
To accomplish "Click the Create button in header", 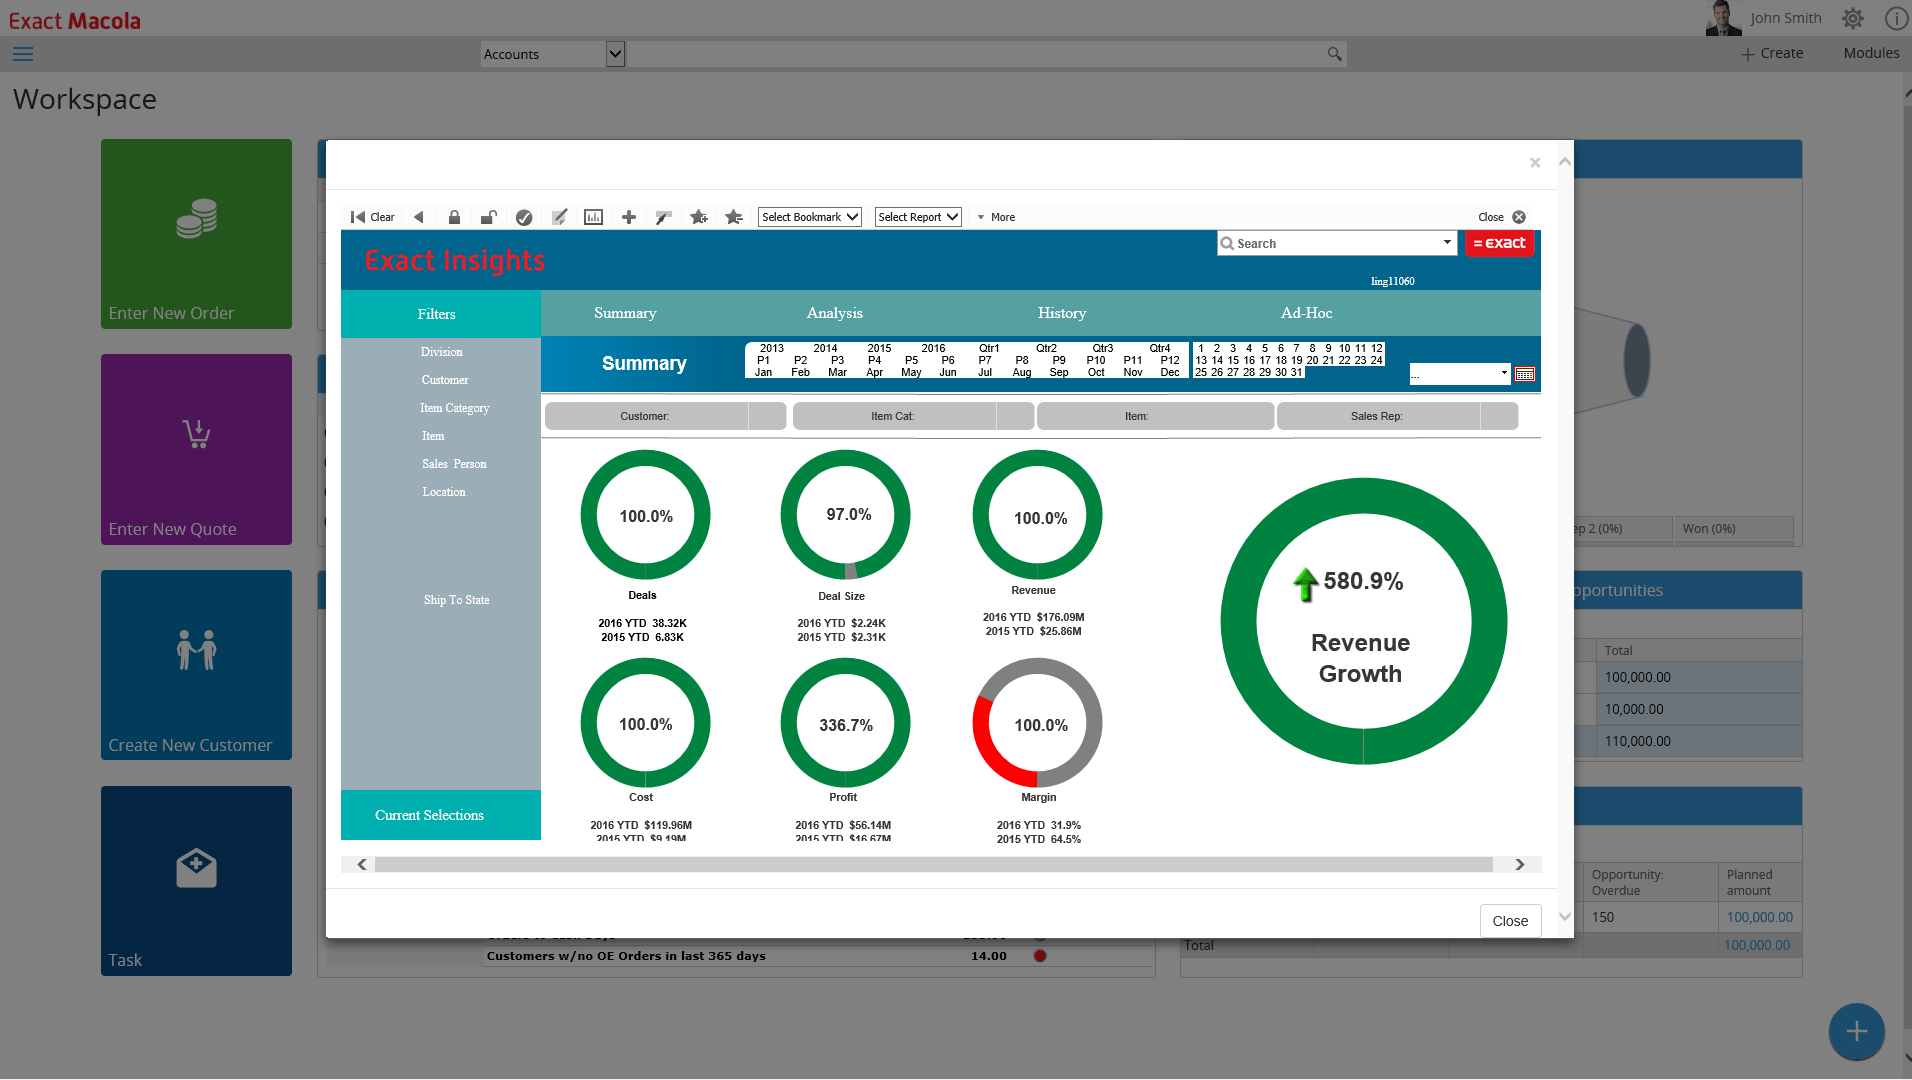I will (x=1772, y=53).
